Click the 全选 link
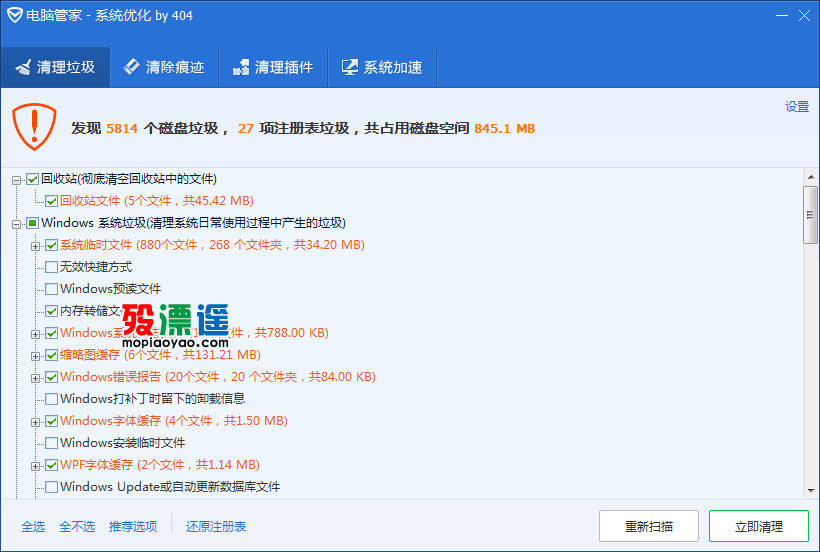Viewport: 820px width, 552px height. pos(33,526)
